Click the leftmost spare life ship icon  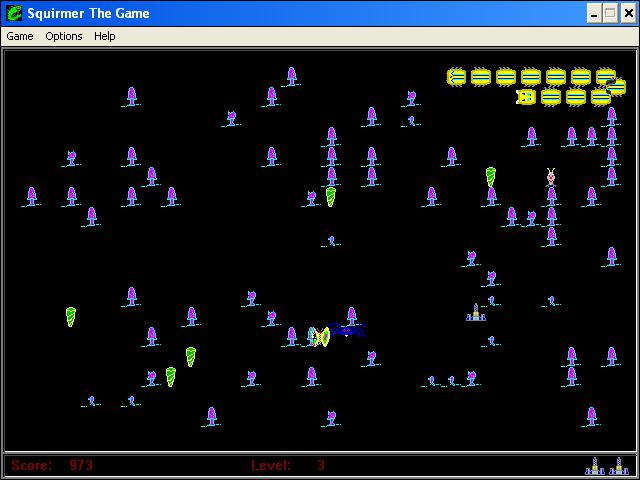coord(595,466)
